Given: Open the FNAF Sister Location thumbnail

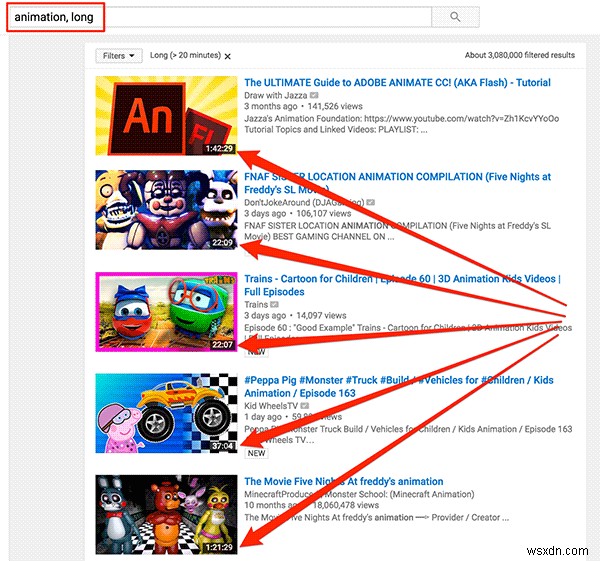Looking at the screenshot, I should click(x=166, y=210).
